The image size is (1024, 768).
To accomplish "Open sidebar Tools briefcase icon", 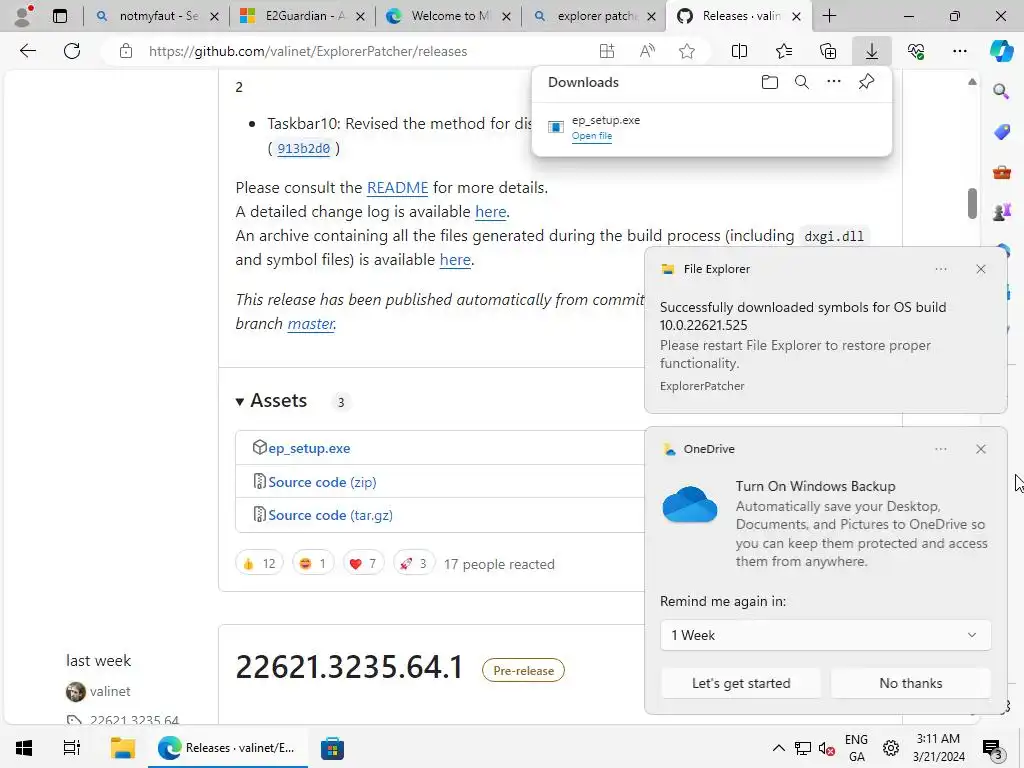I will [x=1001, y=172].
